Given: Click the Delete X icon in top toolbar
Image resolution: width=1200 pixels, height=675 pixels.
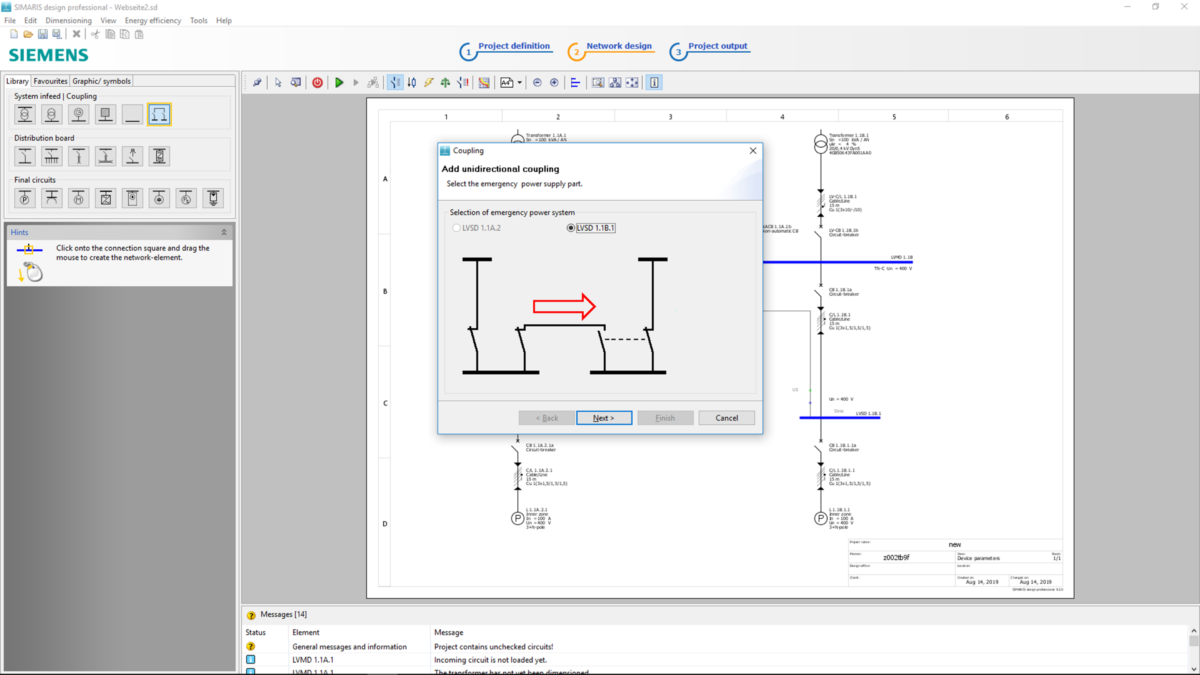Looking at the screenshot, I should click(x=76, y=34).
